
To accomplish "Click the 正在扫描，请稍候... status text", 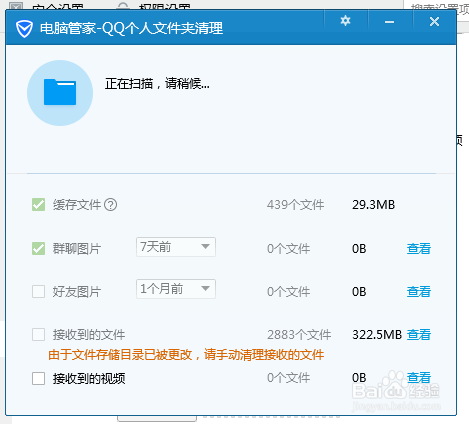I will 157,84.
